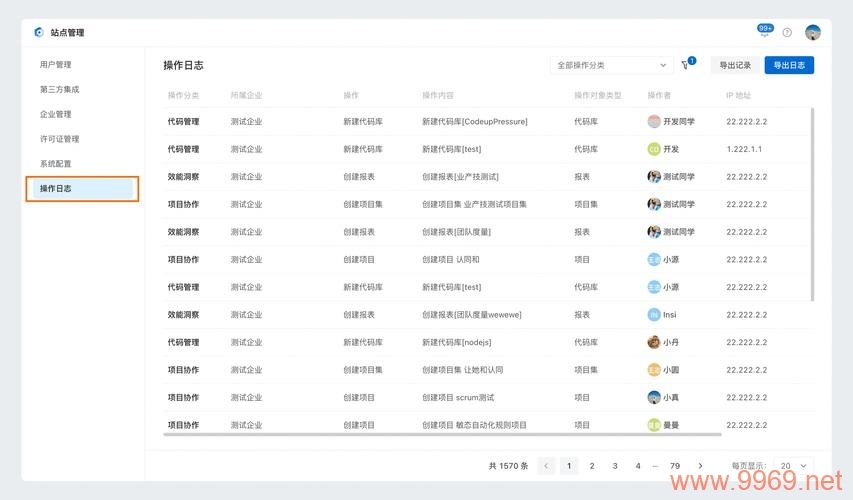Viewport: 853px width, 500px height.
Task: Select 操作日志 in the sidebar
Action: tap(82, 188)
